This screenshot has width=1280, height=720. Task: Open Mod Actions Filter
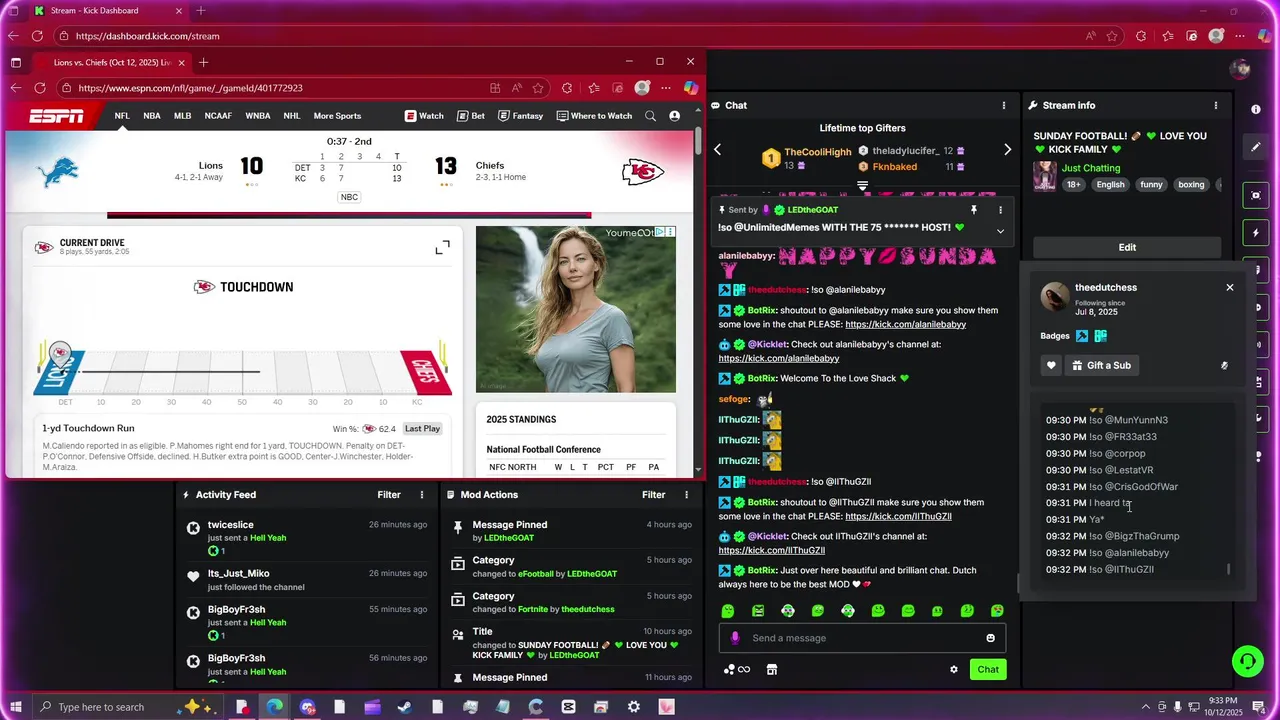[654, 495]
